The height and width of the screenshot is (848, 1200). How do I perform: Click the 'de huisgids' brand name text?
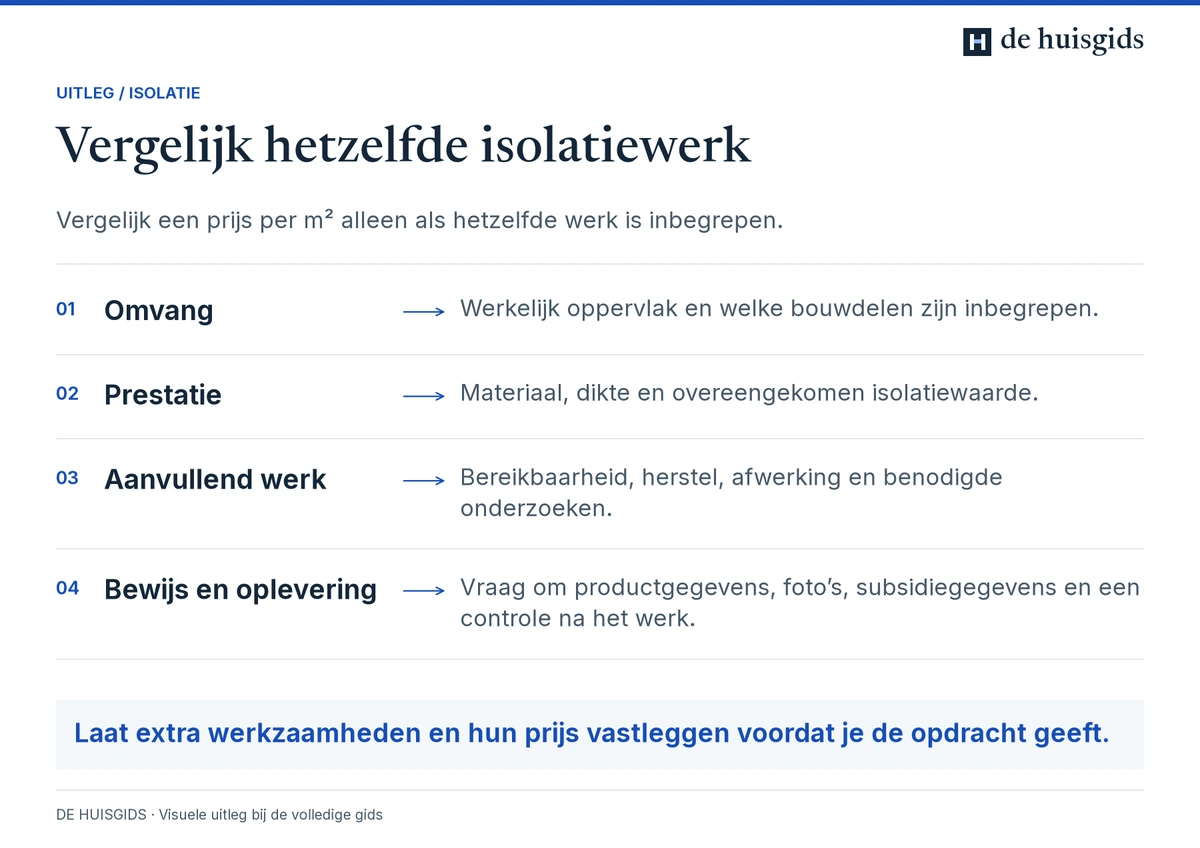tap(1072, 41)
